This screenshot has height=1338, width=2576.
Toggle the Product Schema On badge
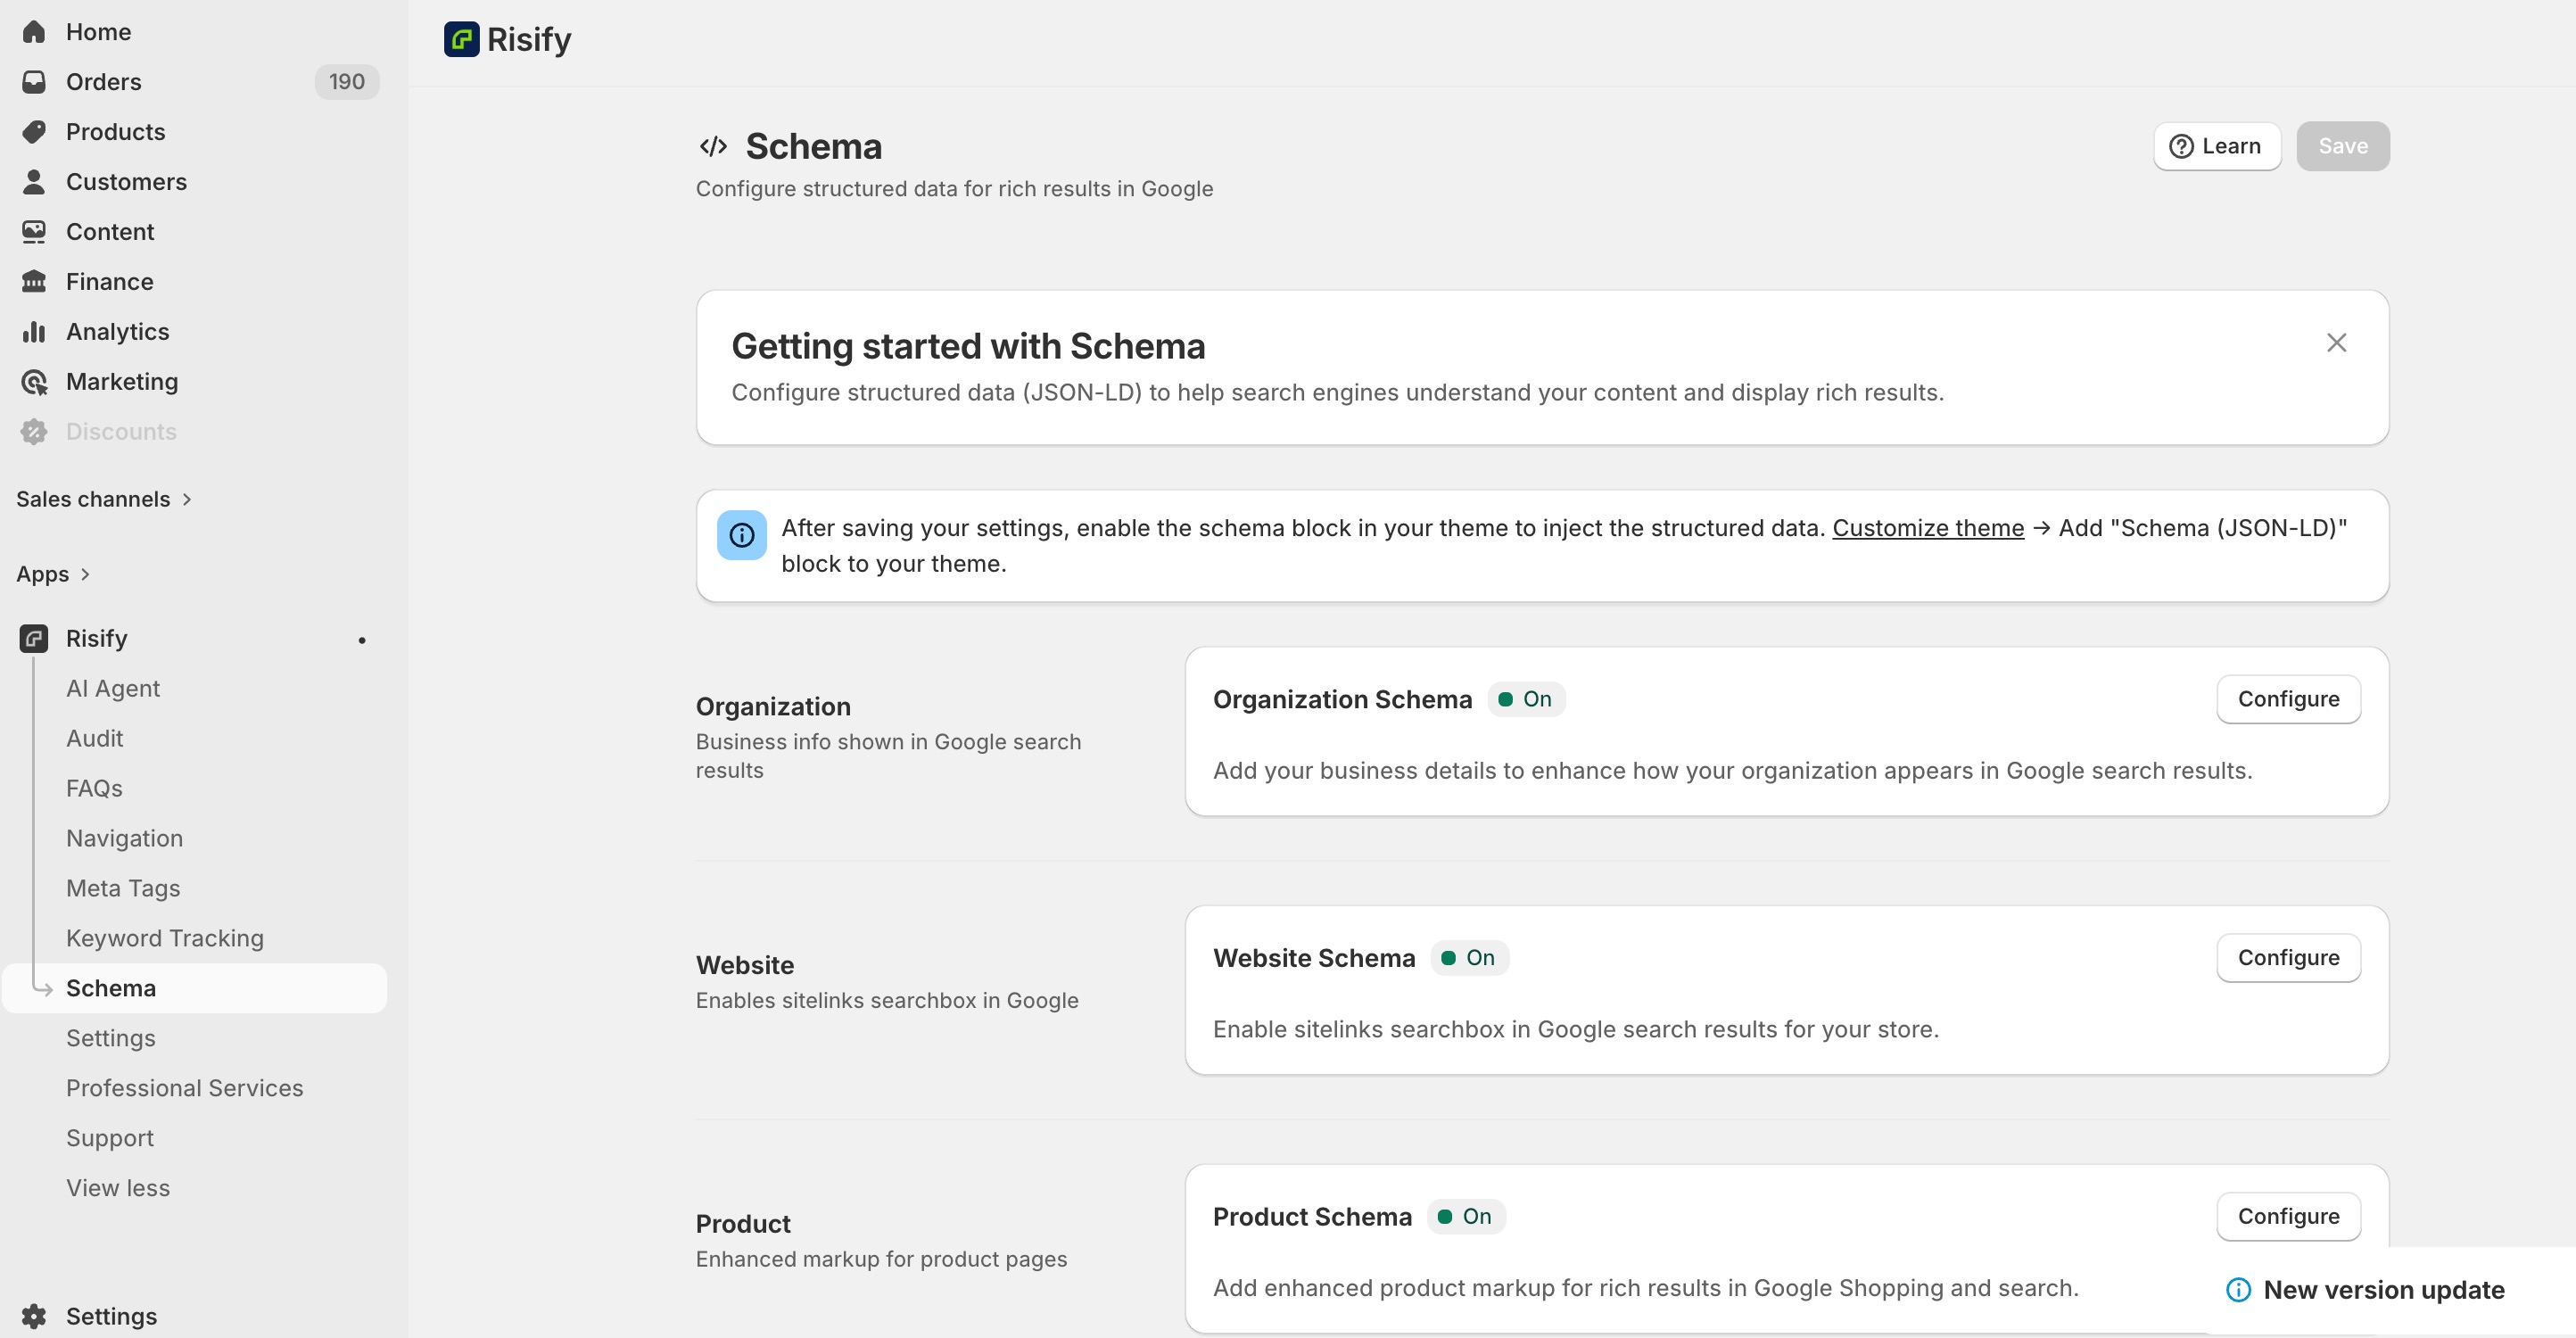pos(1466,1216)
